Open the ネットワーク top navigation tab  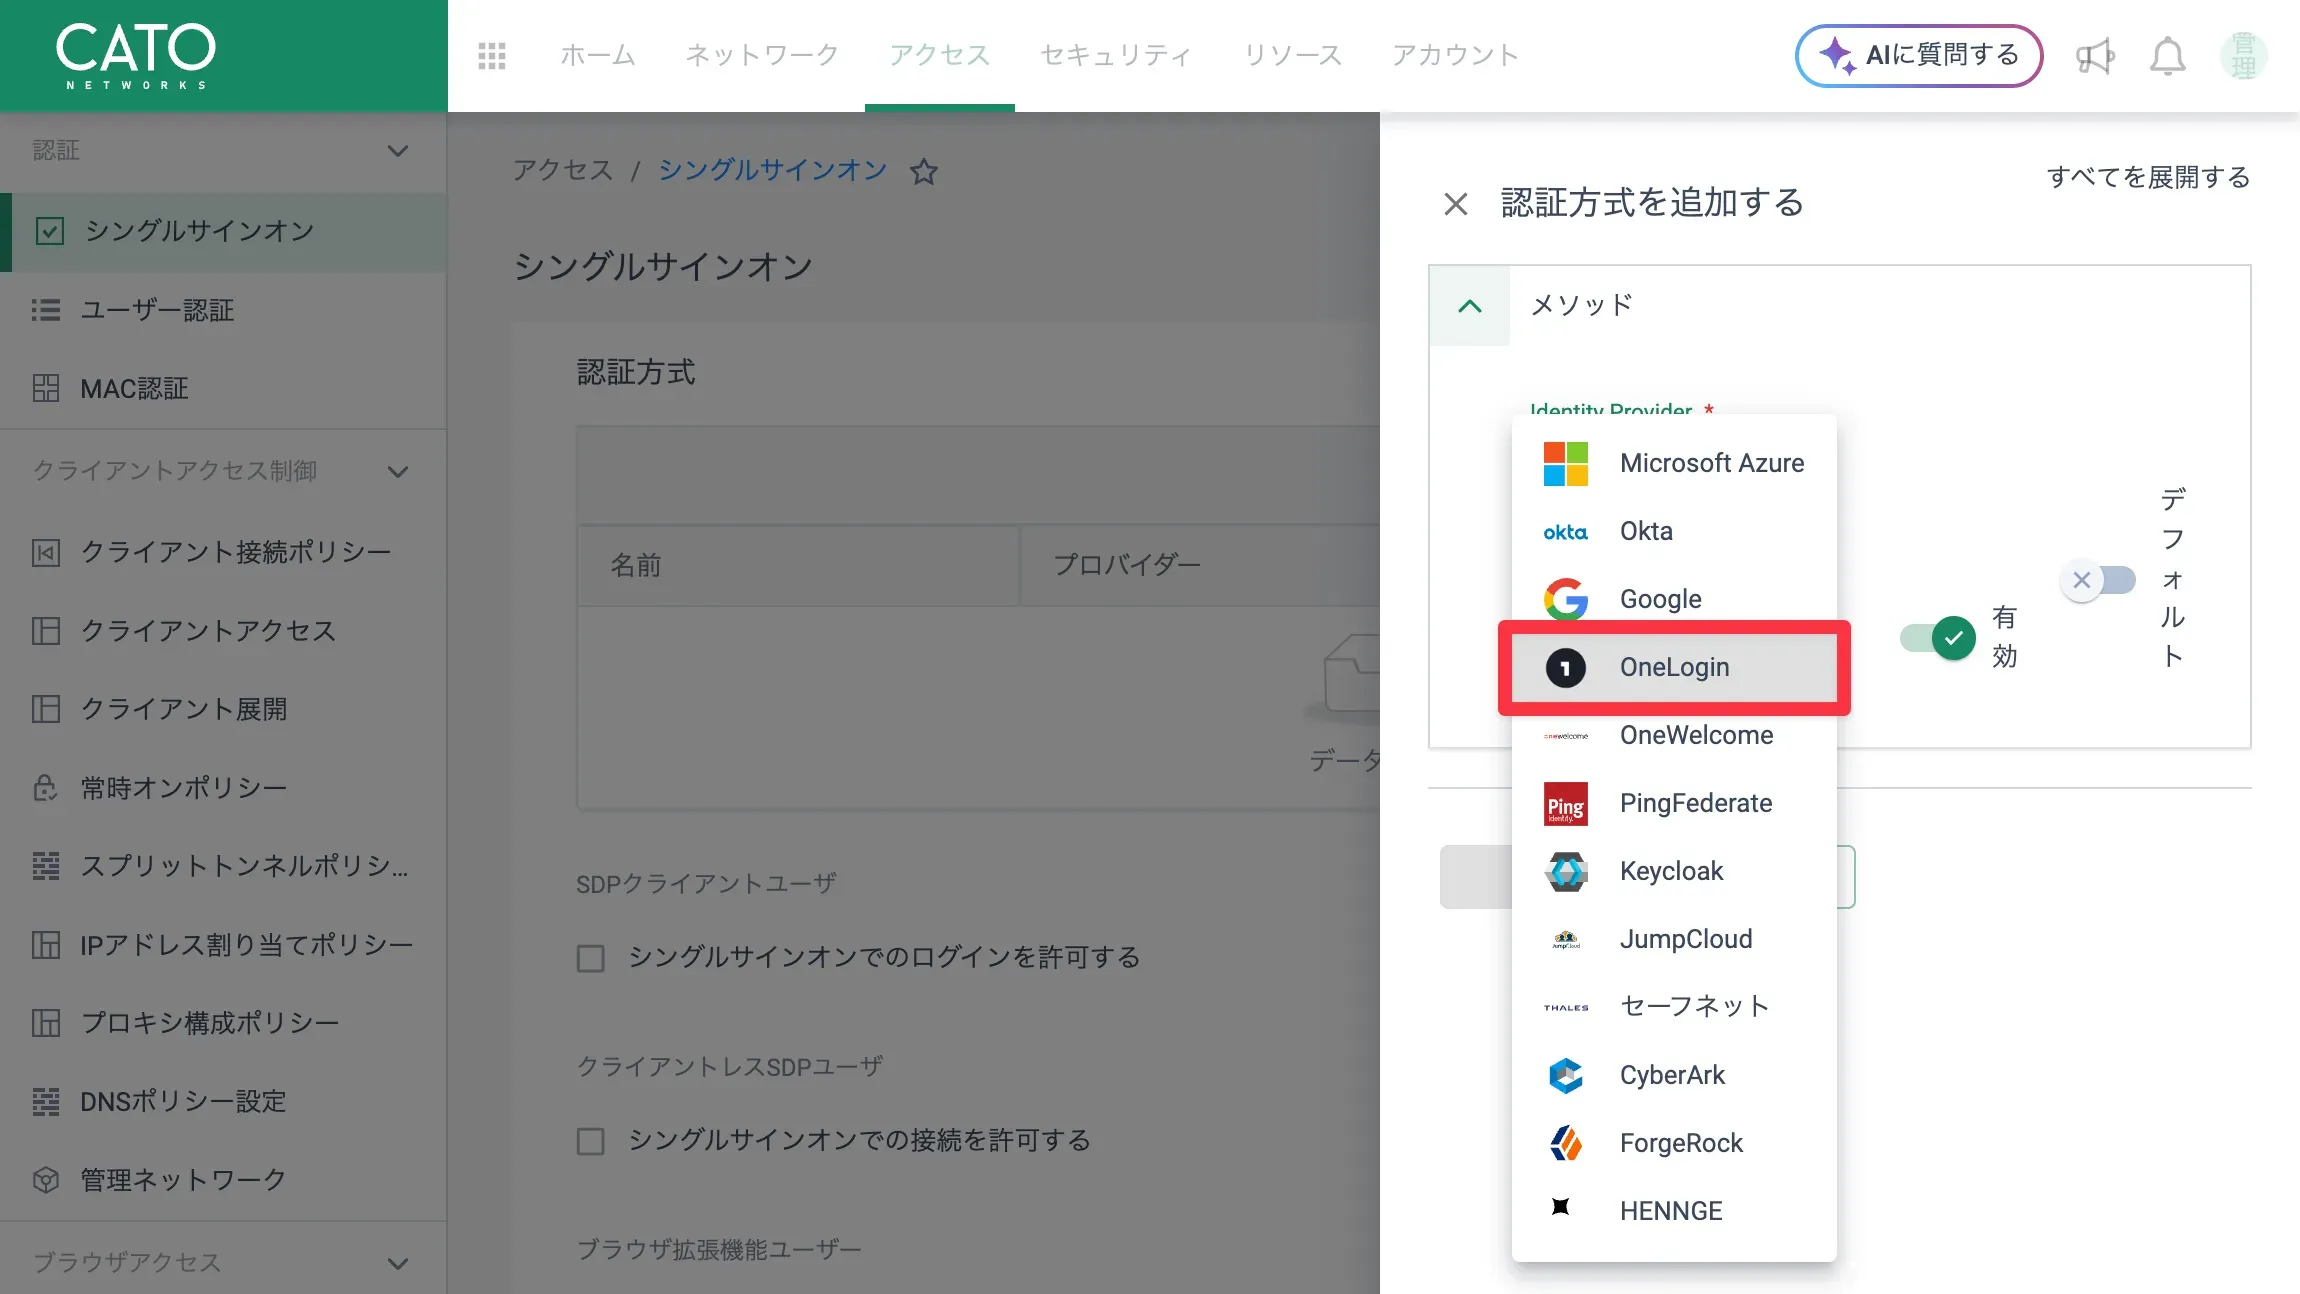click(x=762, y=55)
